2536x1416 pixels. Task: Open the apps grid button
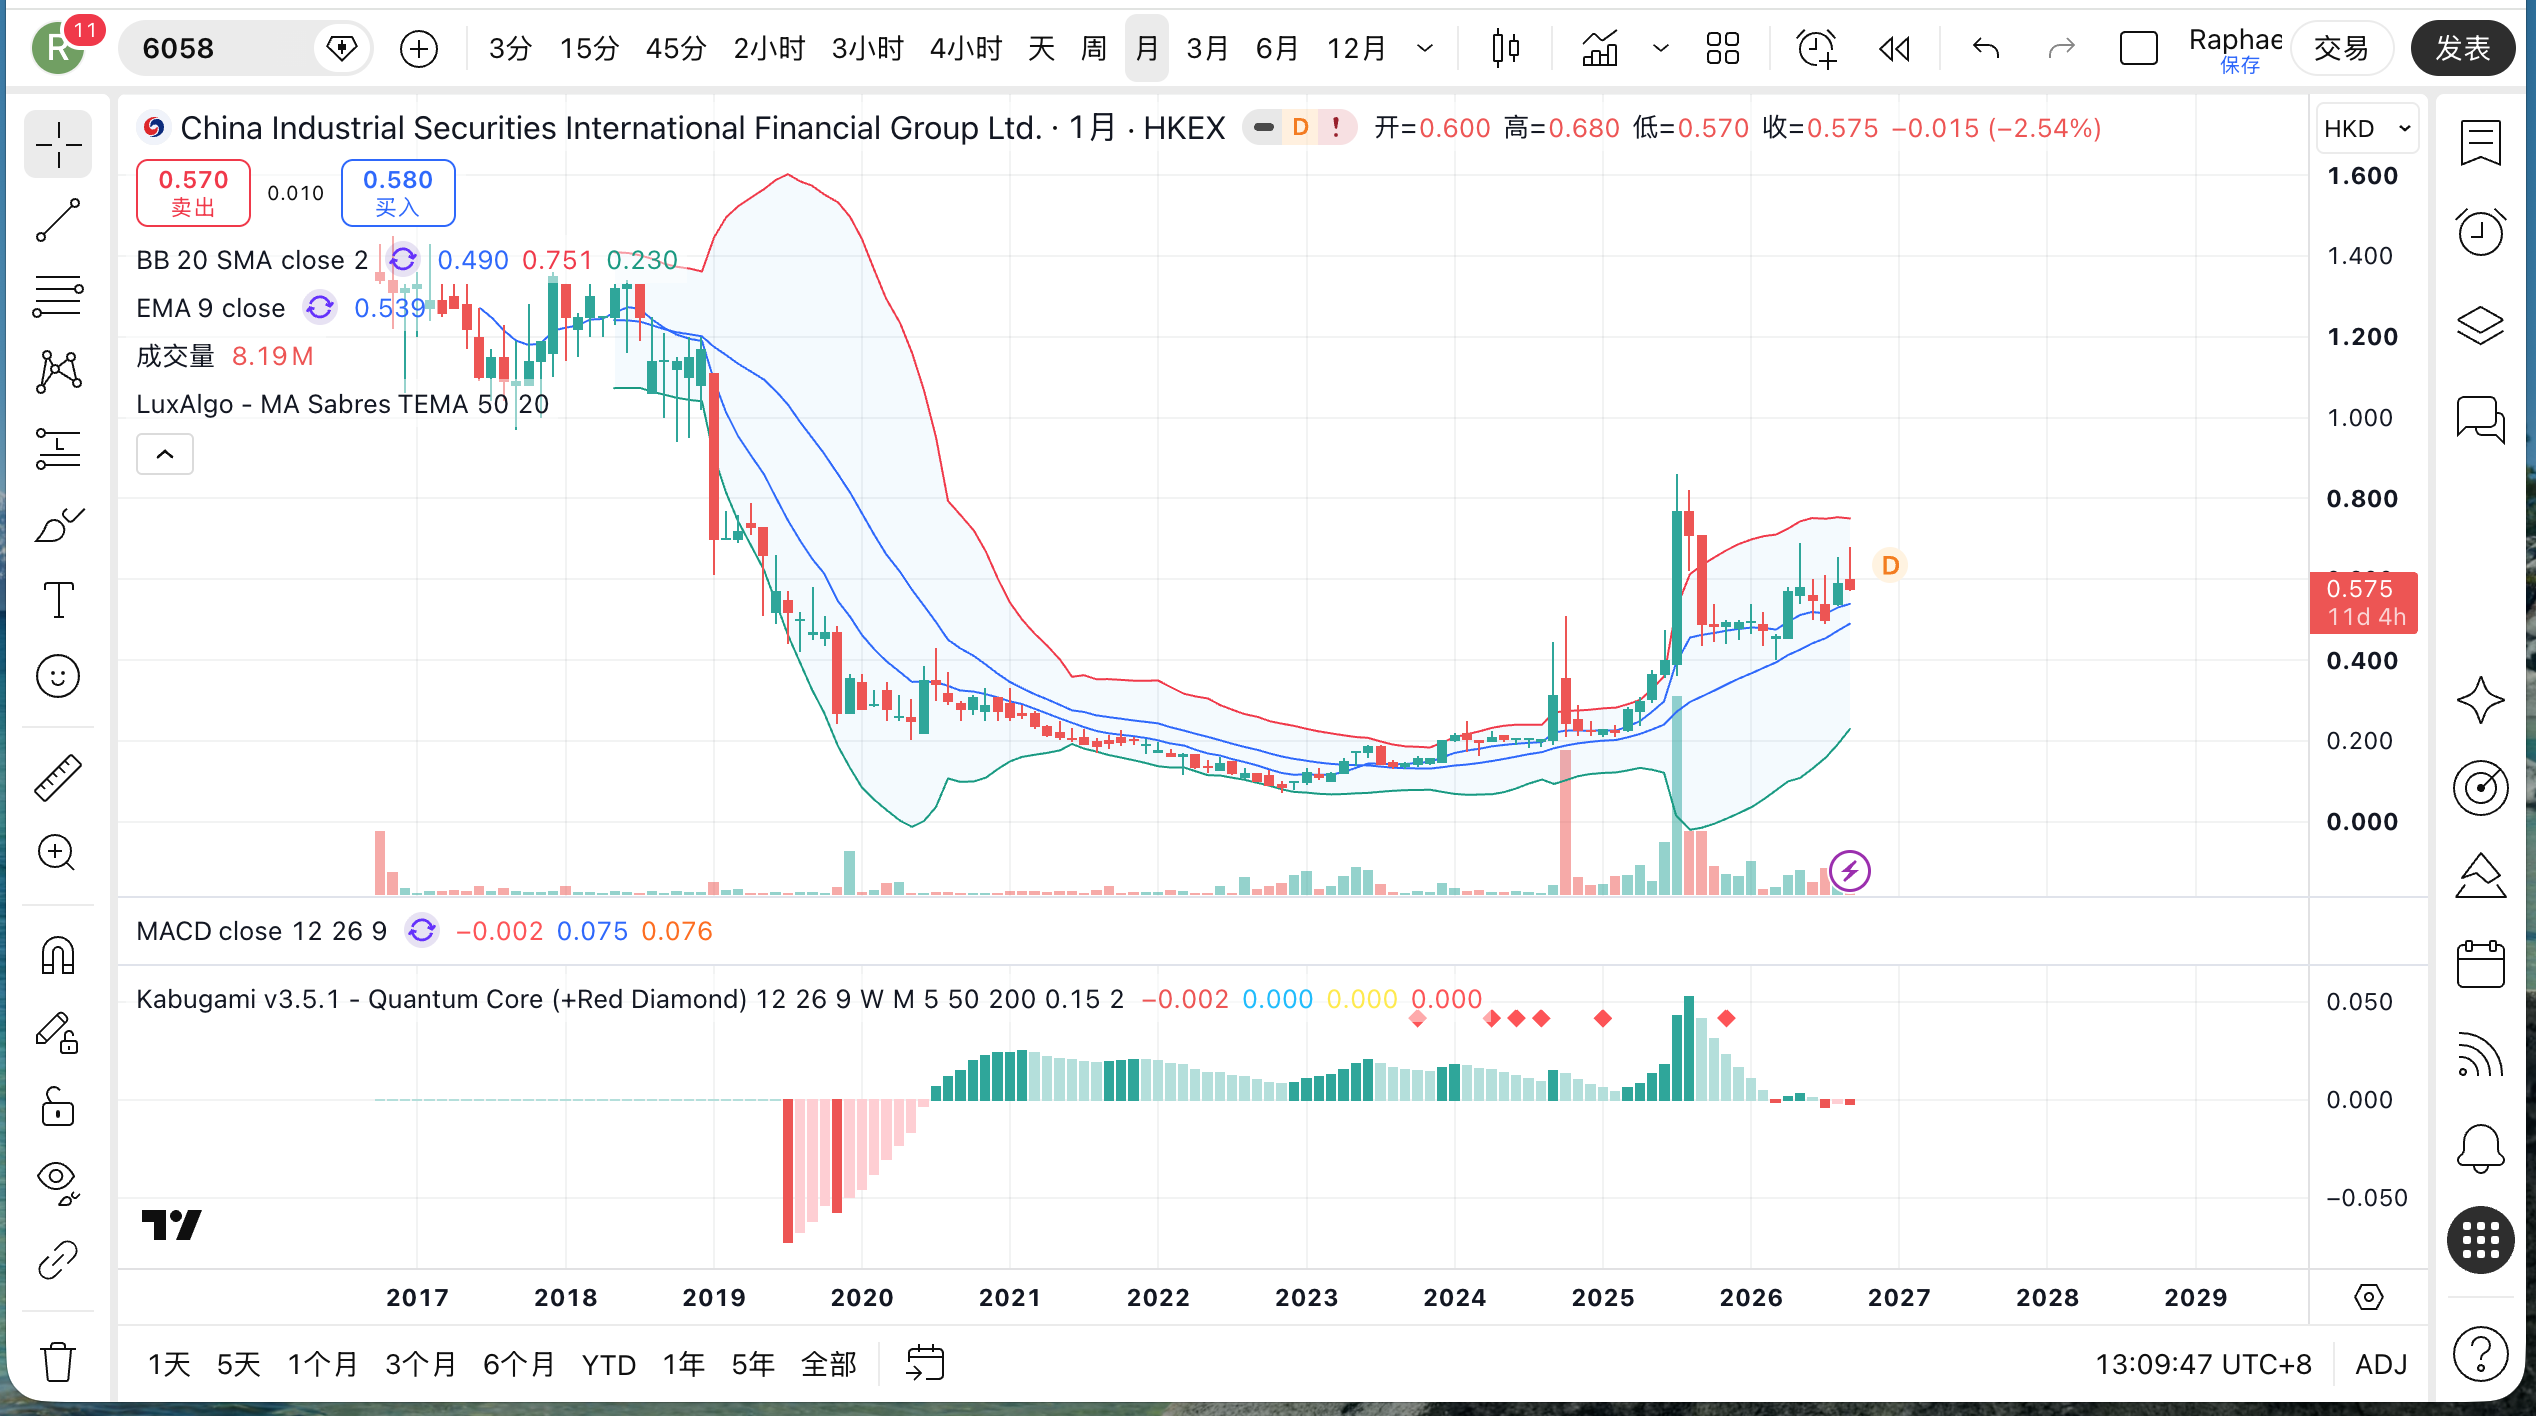(x=2481, y=1240)
